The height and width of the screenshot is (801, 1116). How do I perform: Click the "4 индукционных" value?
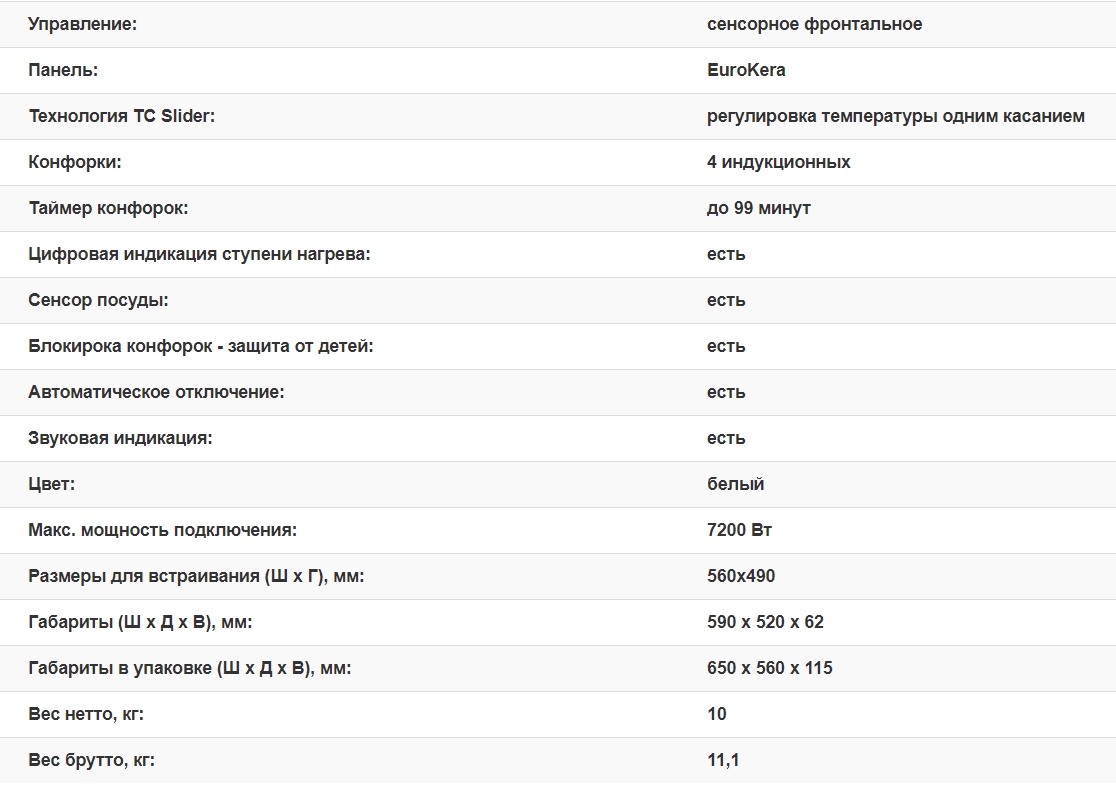click(x=778, y=162)
